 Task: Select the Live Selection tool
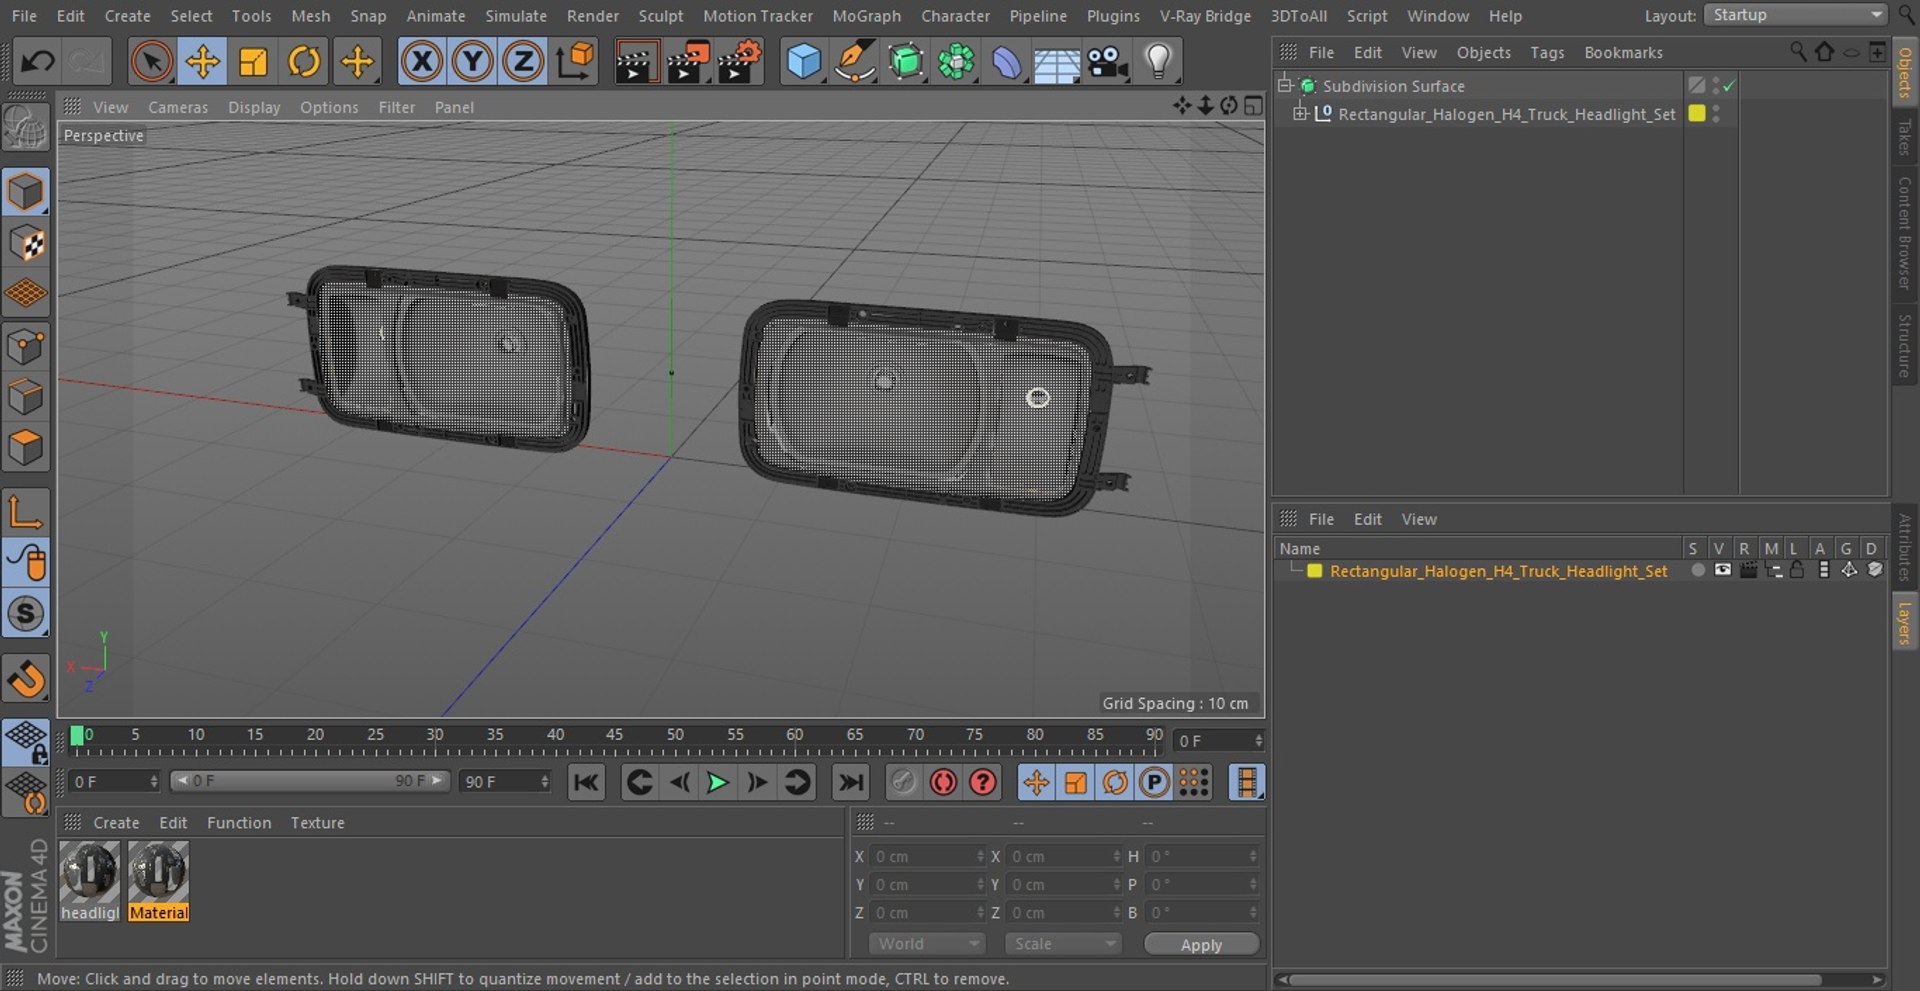(x=152, y=62)
